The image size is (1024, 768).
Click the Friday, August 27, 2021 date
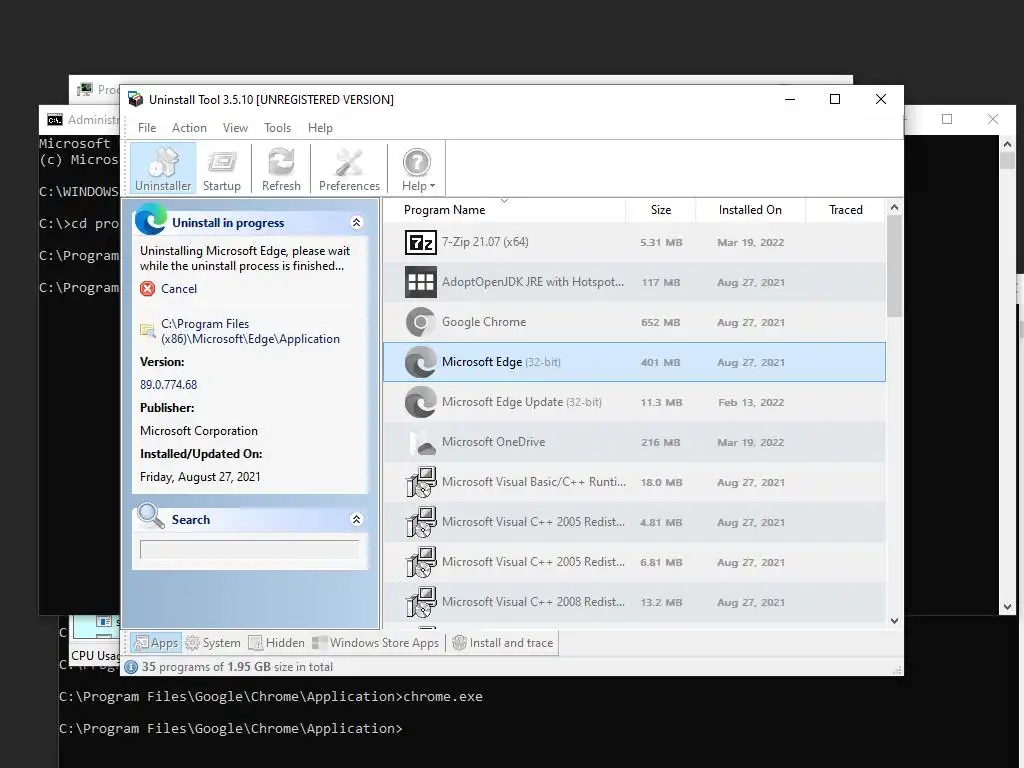(x=200, y=477)
